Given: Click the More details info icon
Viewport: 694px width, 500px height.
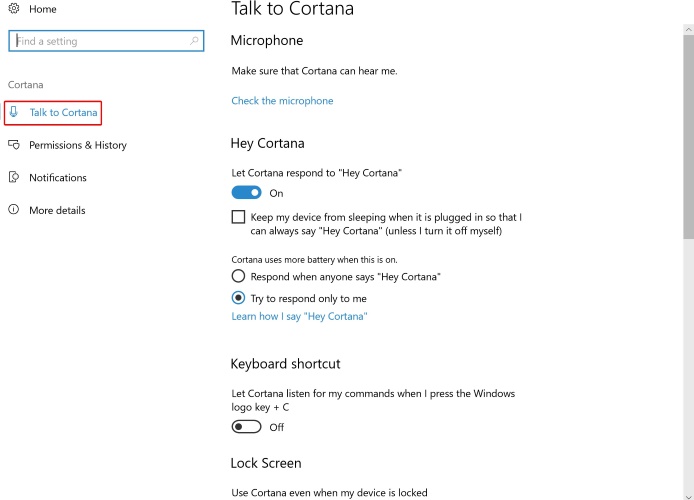Looking at the screenshot, I should (x=14, y=209).
